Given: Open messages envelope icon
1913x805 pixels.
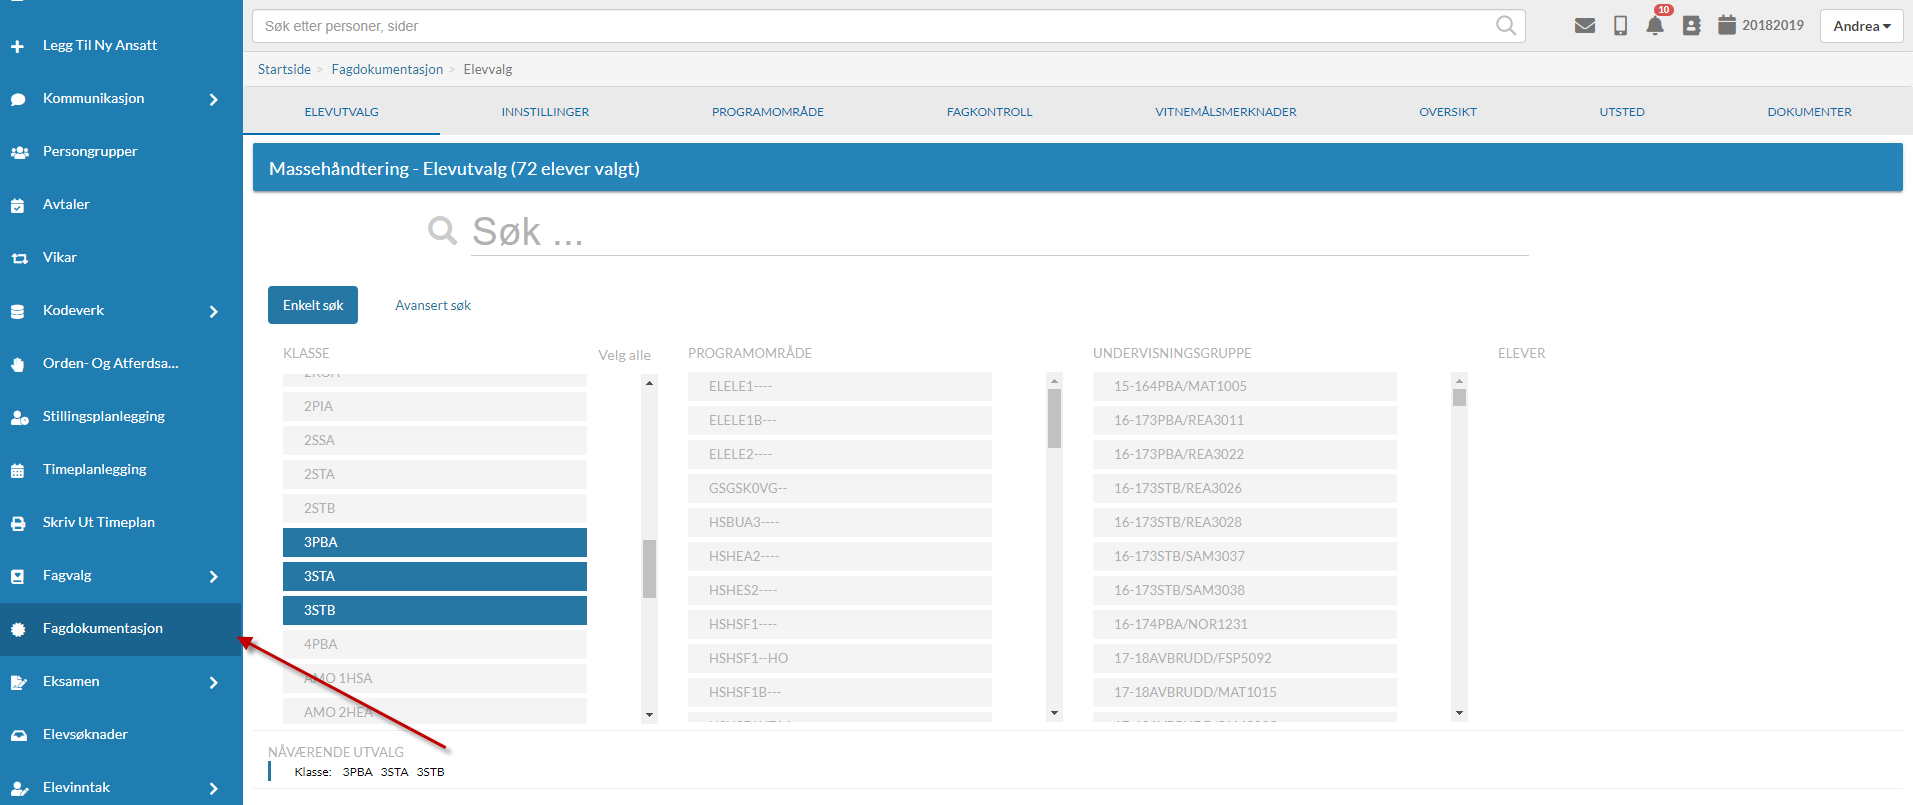Looking at the screenshot, I should coord(1585,26).
